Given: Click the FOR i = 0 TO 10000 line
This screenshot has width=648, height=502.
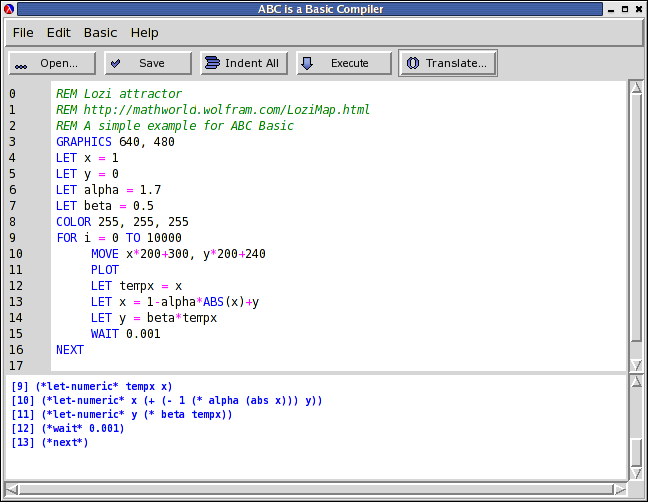Looking at the screenshot, I should 119,238.
